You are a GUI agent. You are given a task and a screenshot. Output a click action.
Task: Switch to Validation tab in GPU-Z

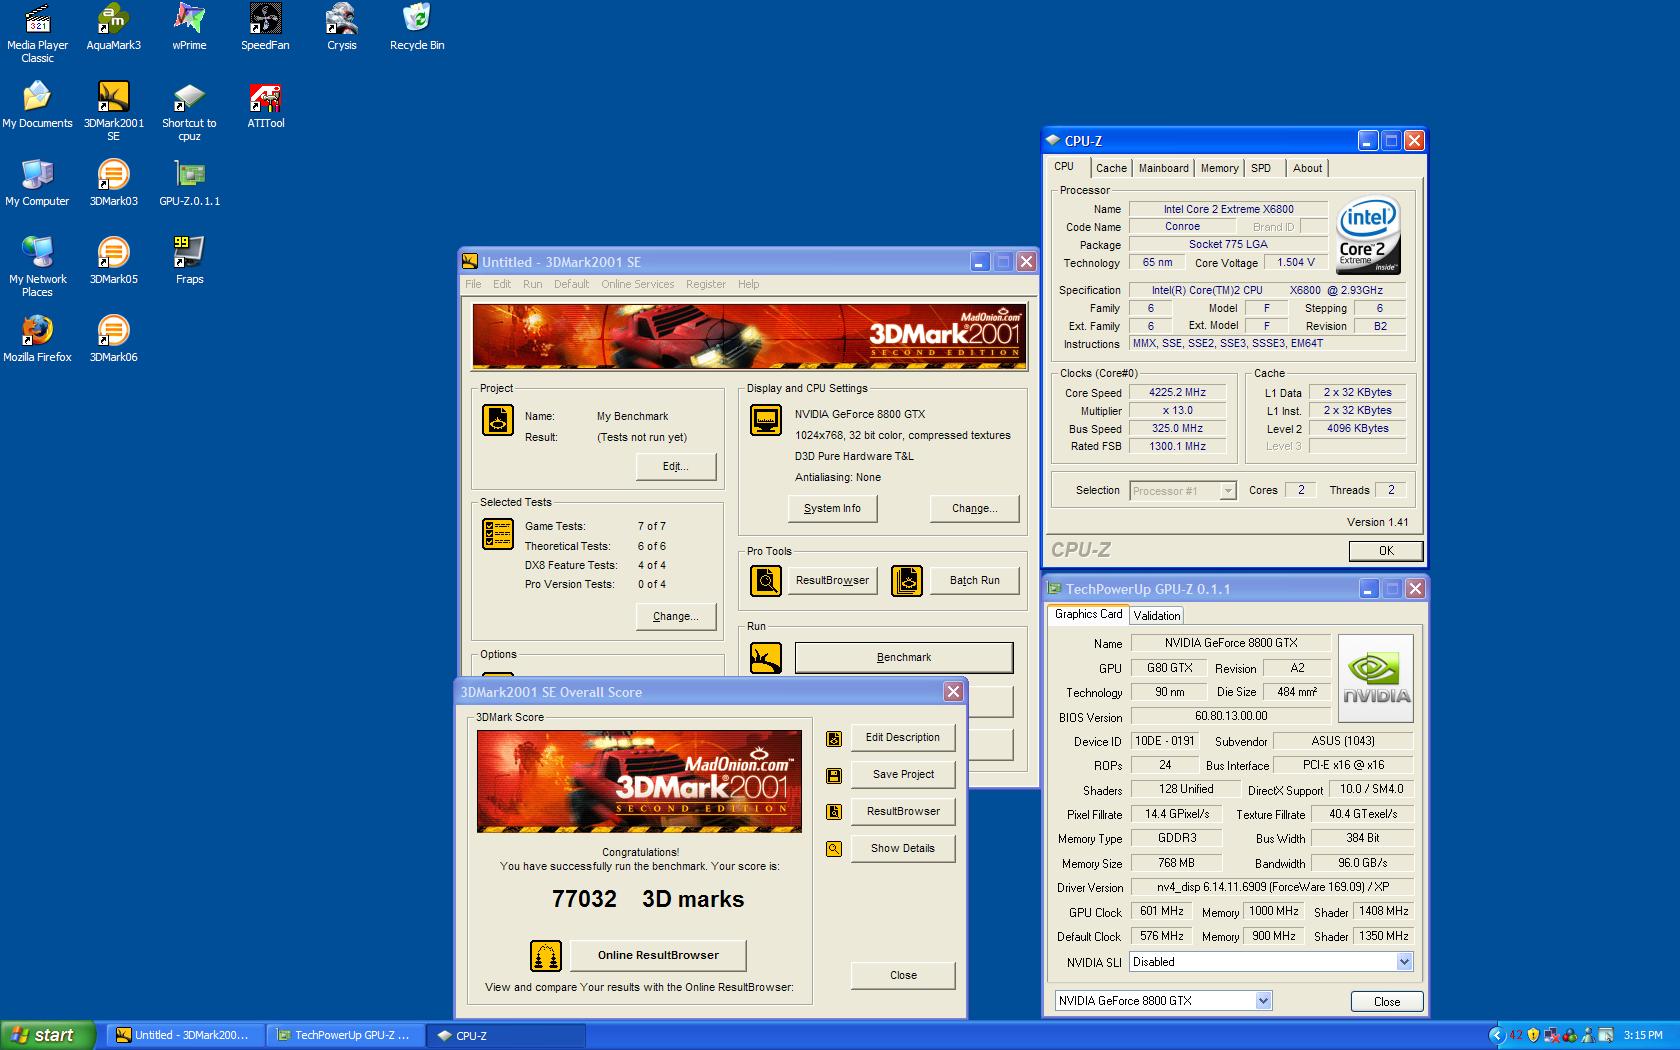pos(1157,616)
